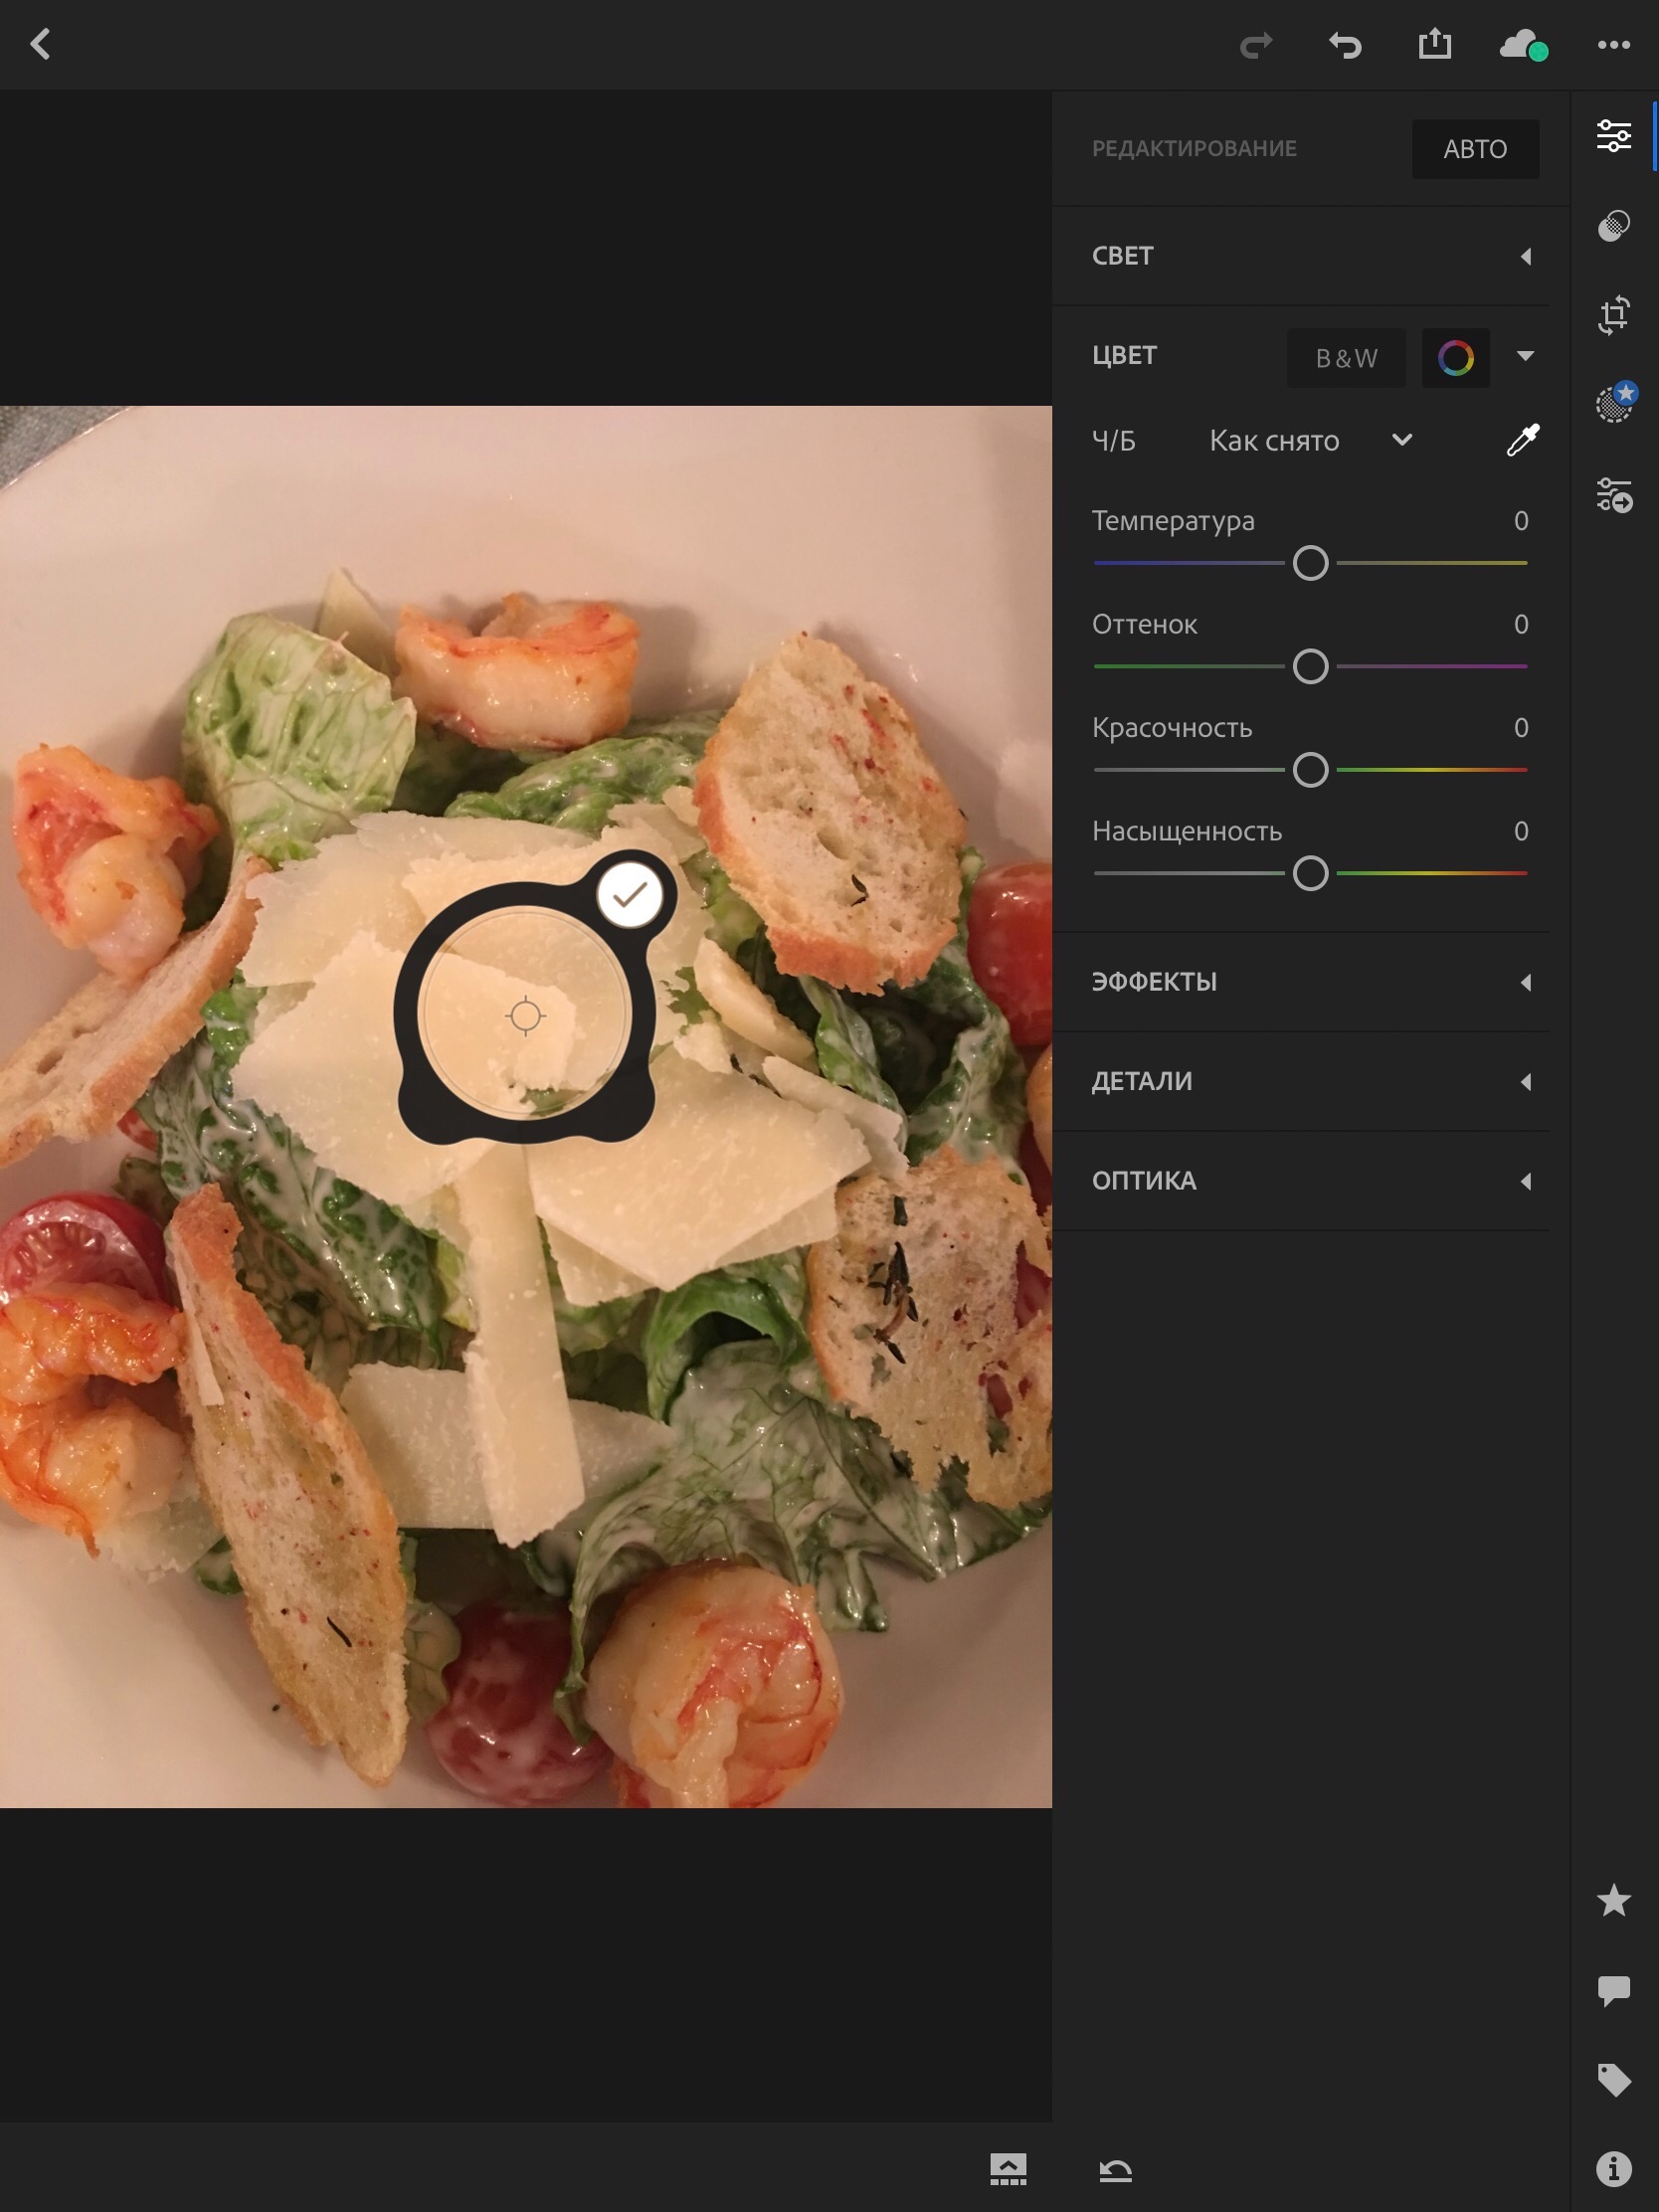
Task: Select the СВЕТ section header label
Action: point(1122,256)
